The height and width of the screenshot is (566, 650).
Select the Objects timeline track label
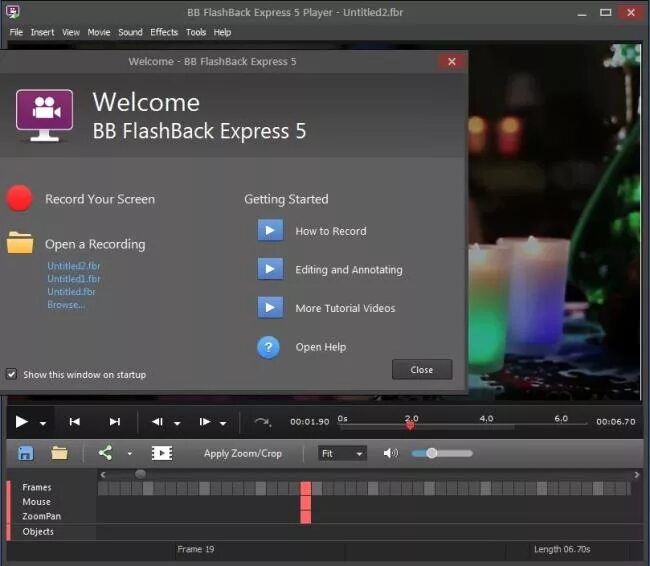coord(38,532)
